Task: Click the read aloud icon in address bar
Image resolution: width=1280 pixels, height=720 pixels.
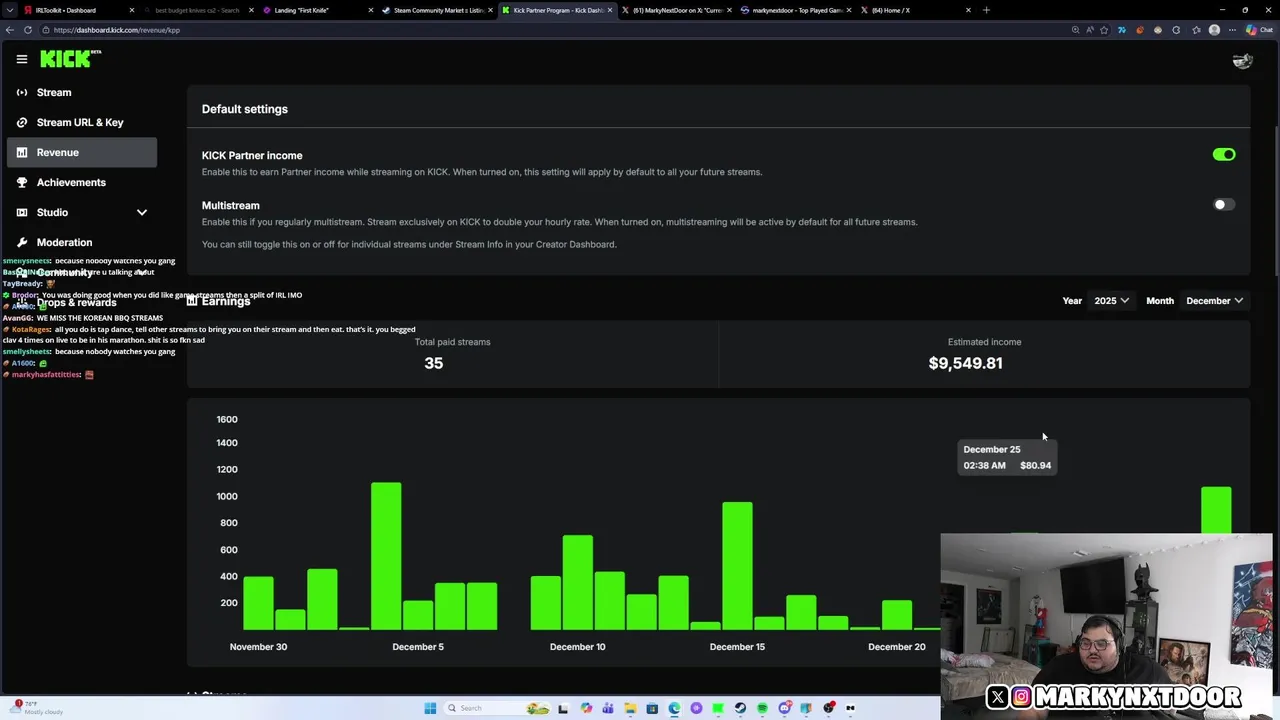Action: click(1090, 30)
